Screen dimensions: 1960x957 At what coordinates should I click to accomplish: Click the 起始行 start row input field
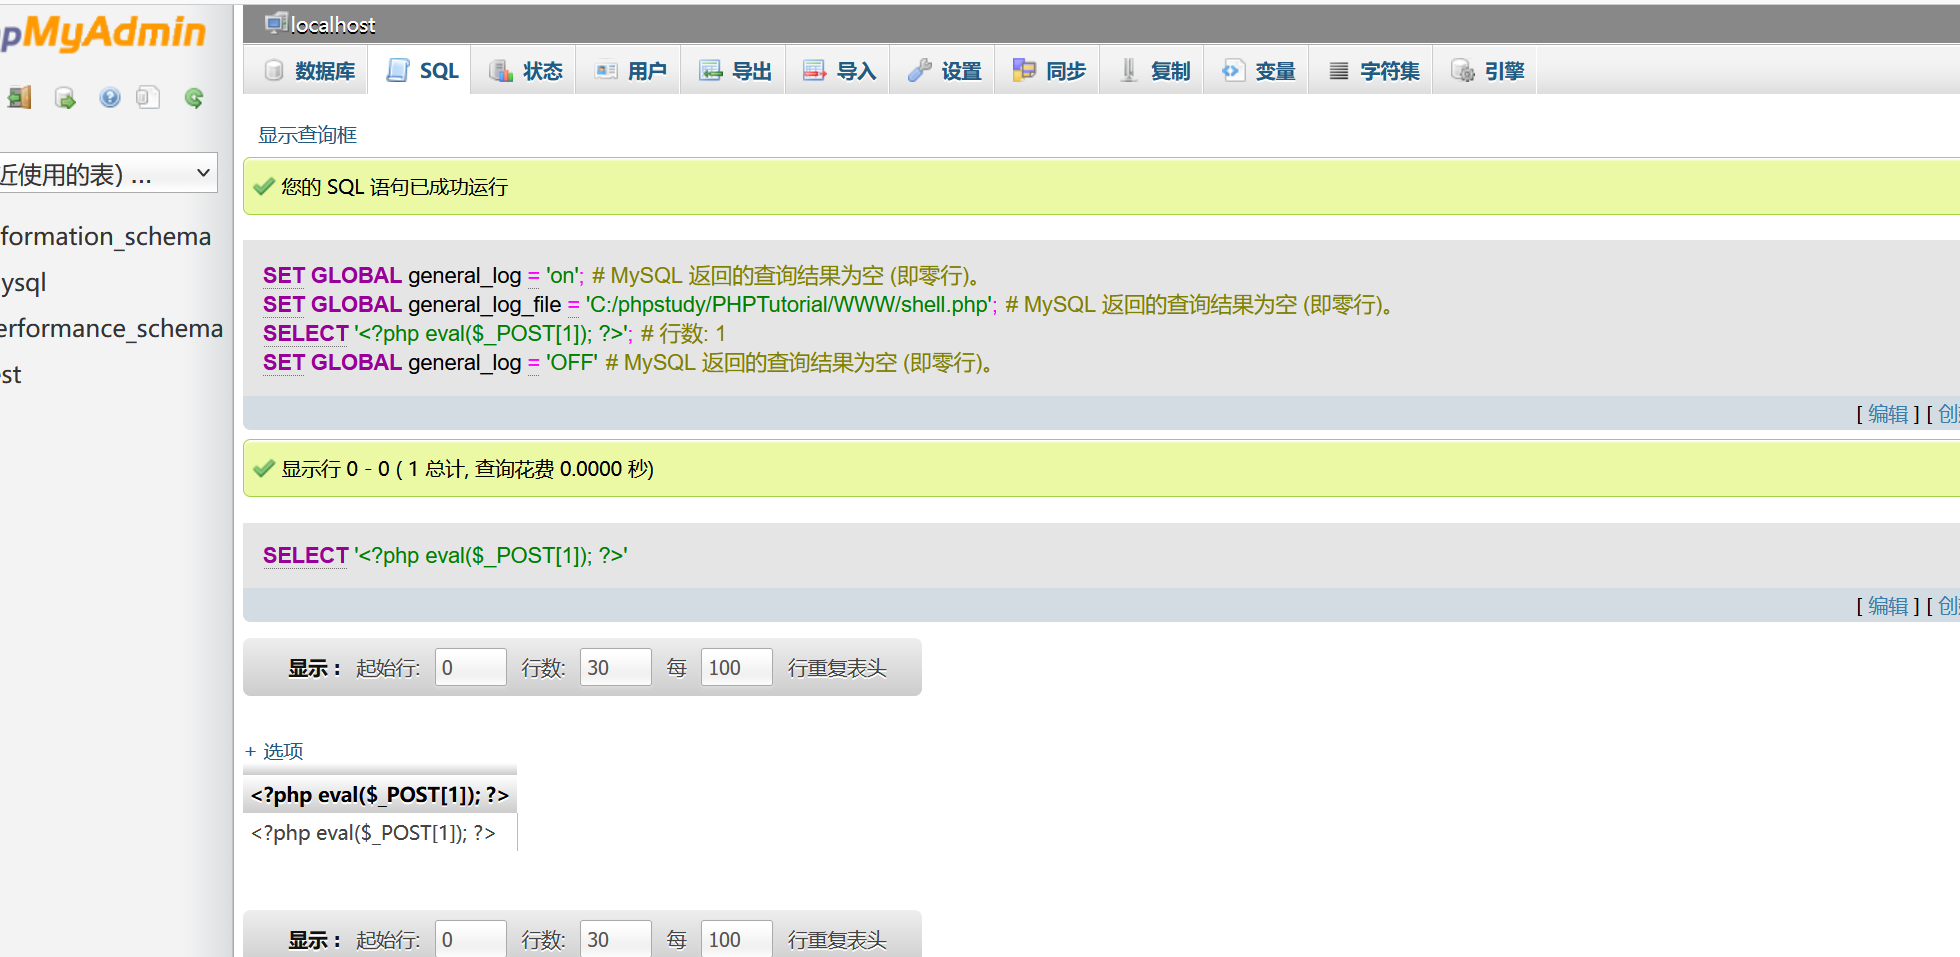[x=470, y=667]
